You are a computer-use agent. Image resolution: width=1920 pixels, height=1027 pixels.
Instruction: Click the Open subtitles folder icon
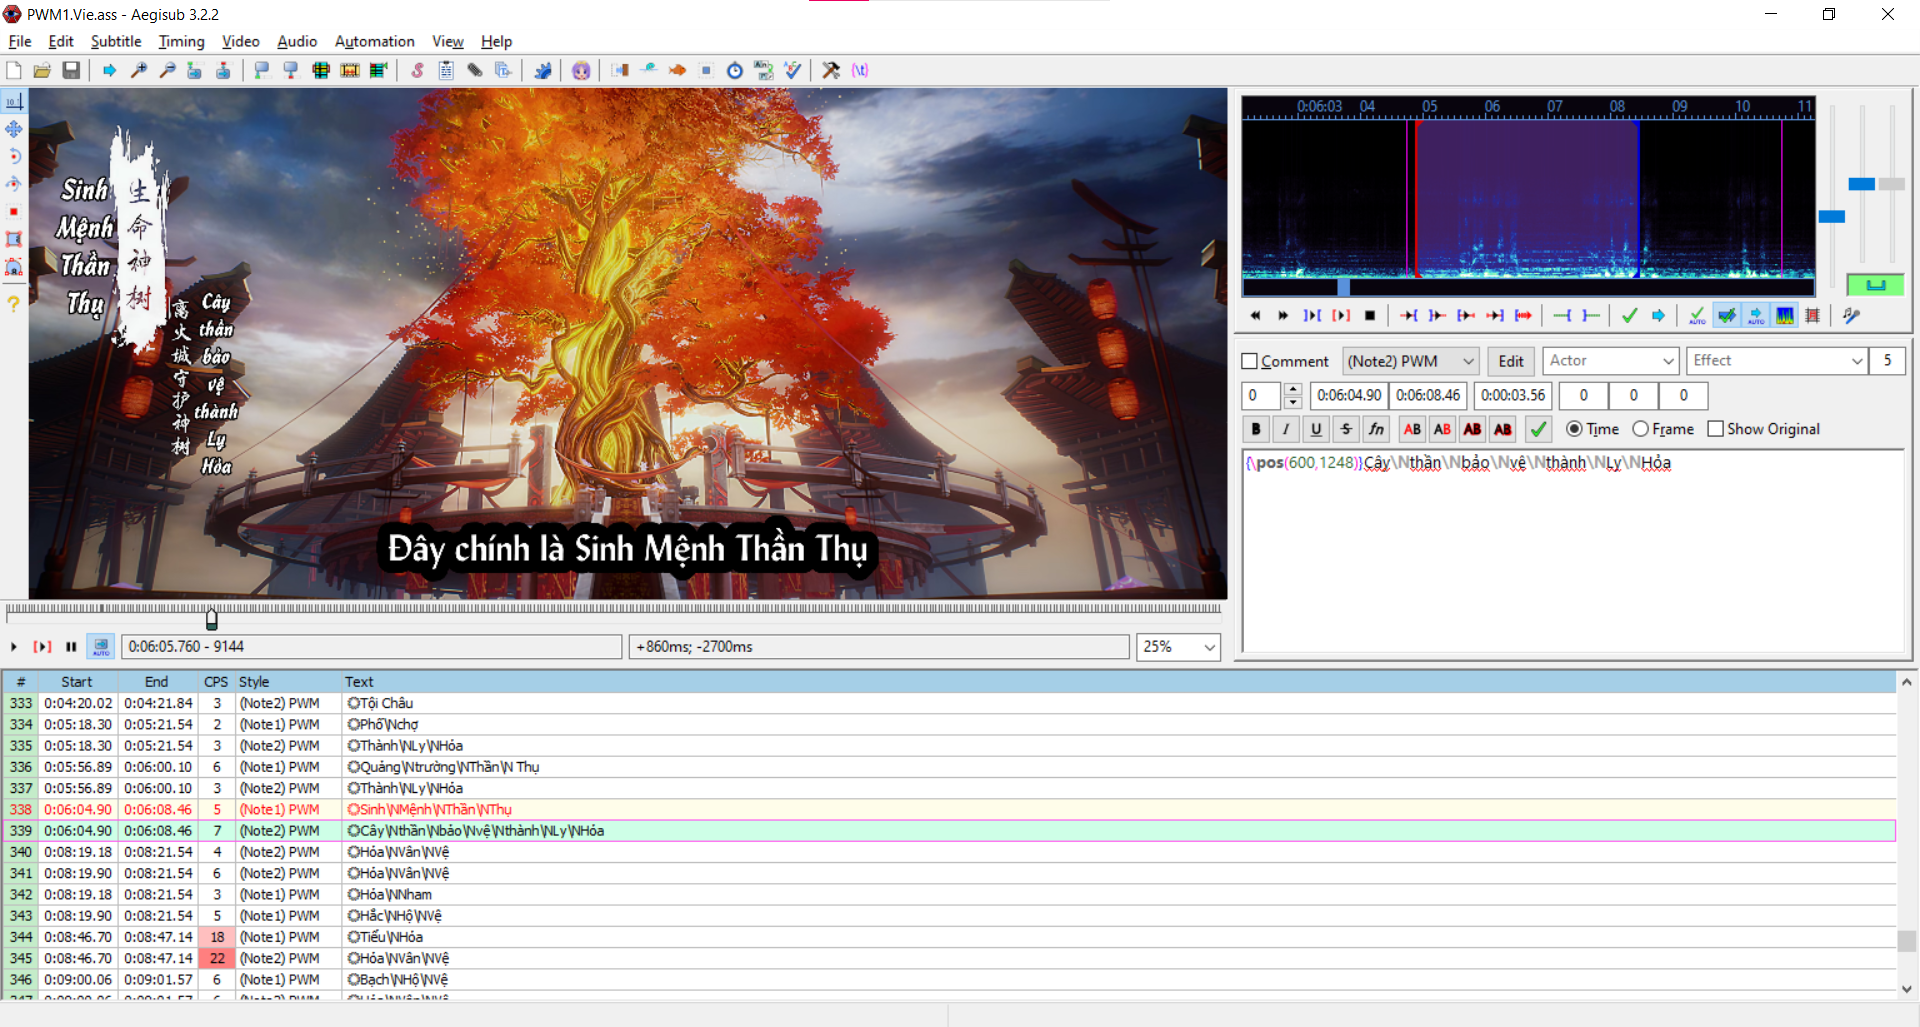[x=42, y=70]
